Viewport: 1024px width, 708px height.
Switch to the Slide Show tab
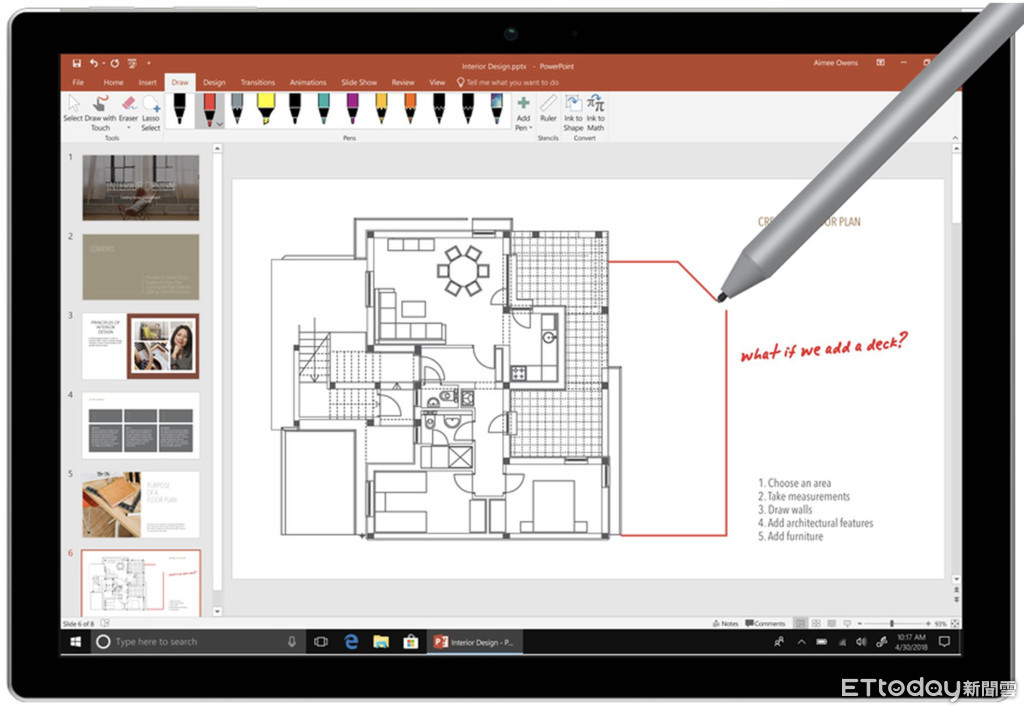[x=359, y=82]
